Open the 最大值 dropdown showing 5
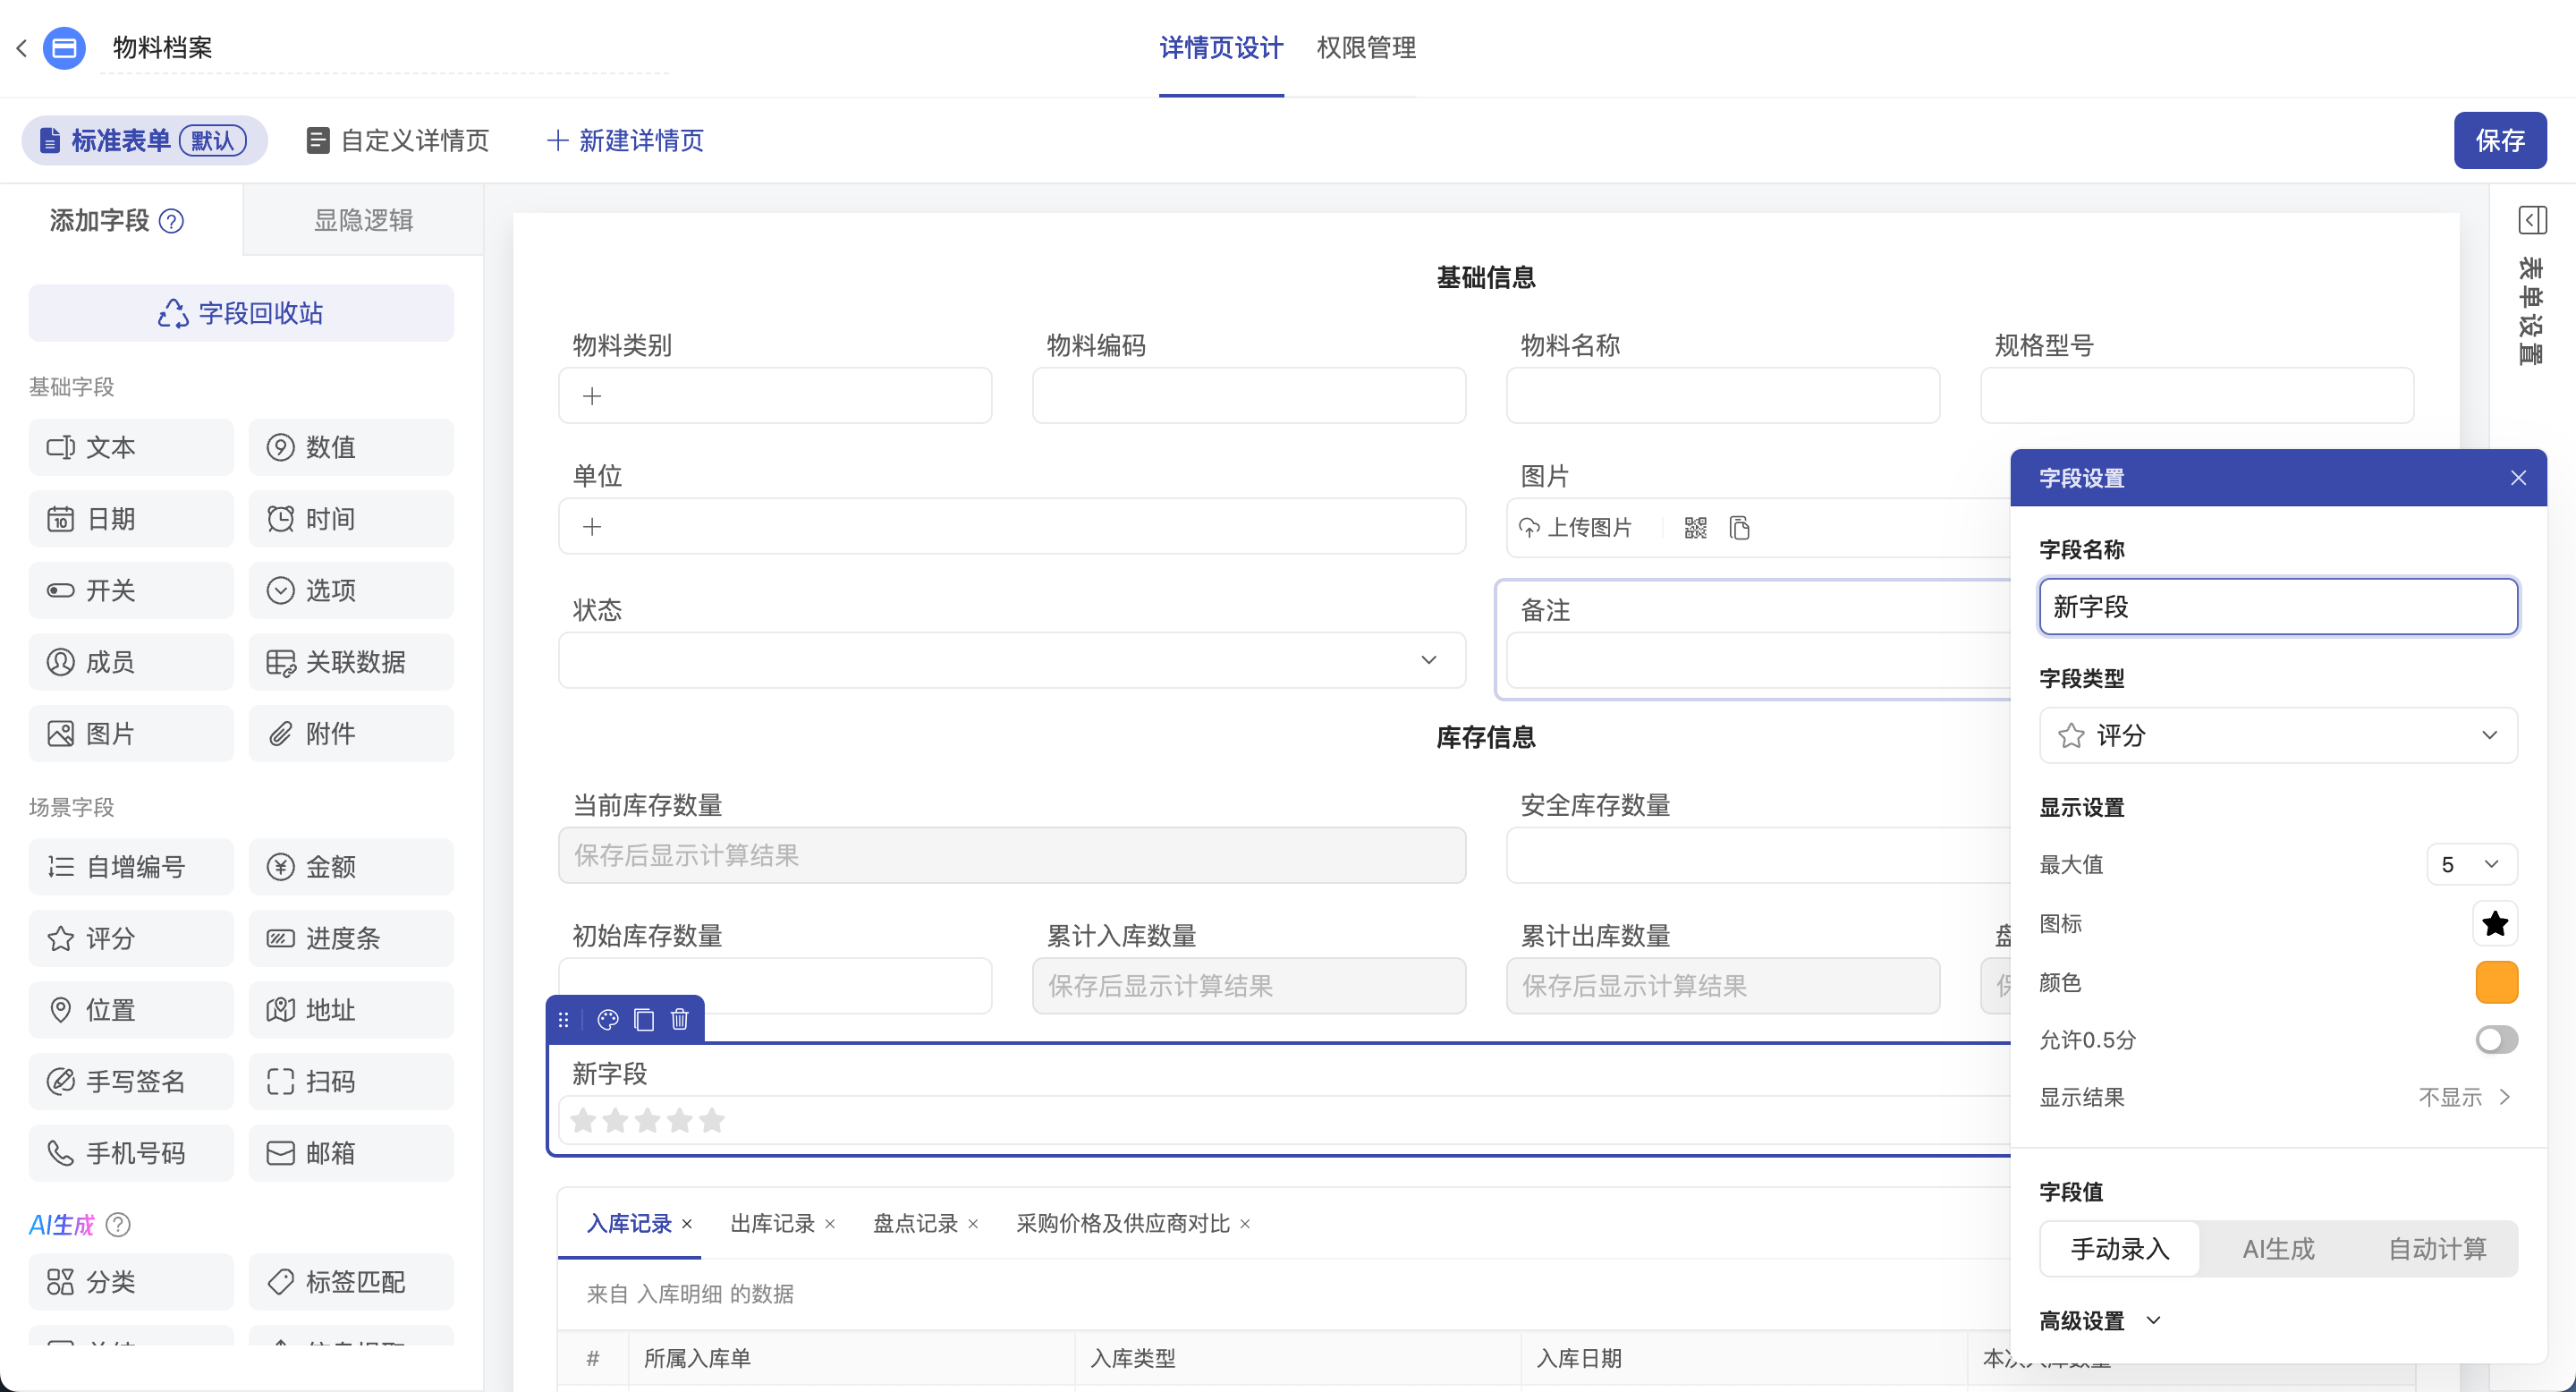2576x1392 pixels. [x=2471, y=864]
